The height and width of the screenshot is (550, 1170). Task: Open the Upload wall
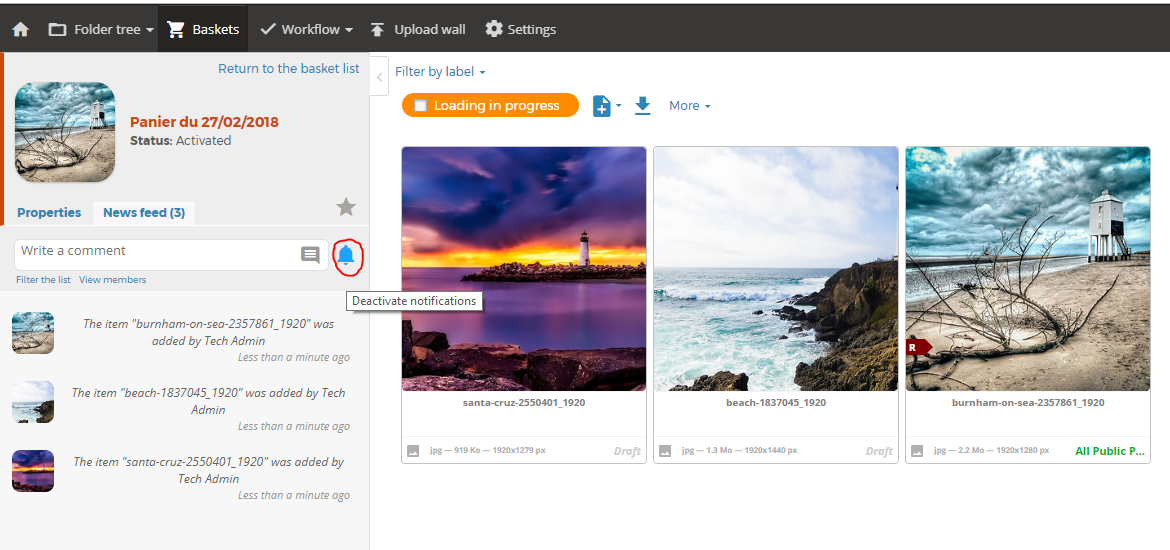tap(418, 30)
